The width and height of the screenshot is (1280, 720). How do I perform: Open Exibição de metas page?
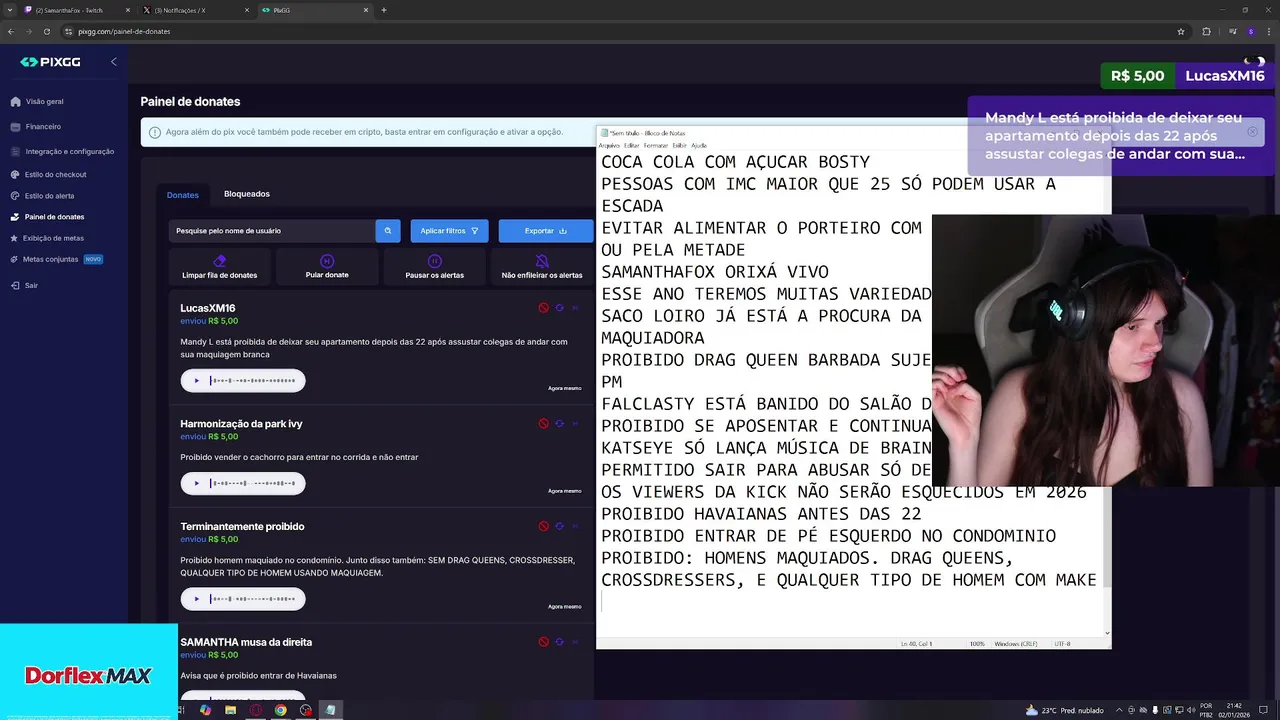pyautogui.click(x=47, y=238)
